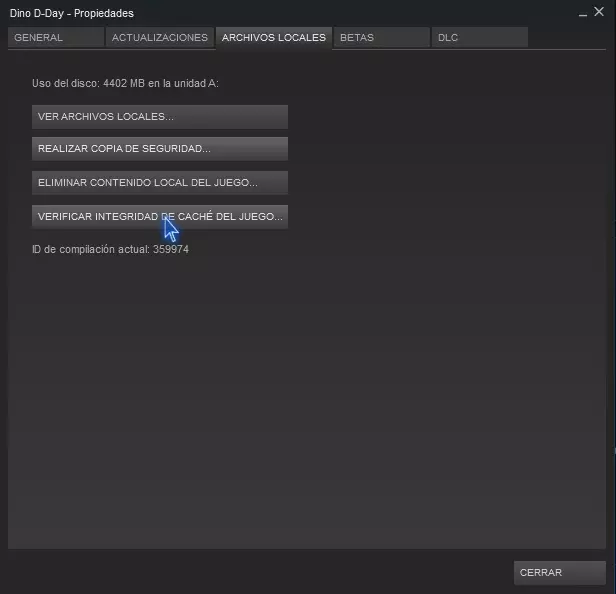This screenshot has width=616, height=594.
Task: Open the ACTUALIZACIONES tab
Action: pyautogui.click(x=160, y=37)
